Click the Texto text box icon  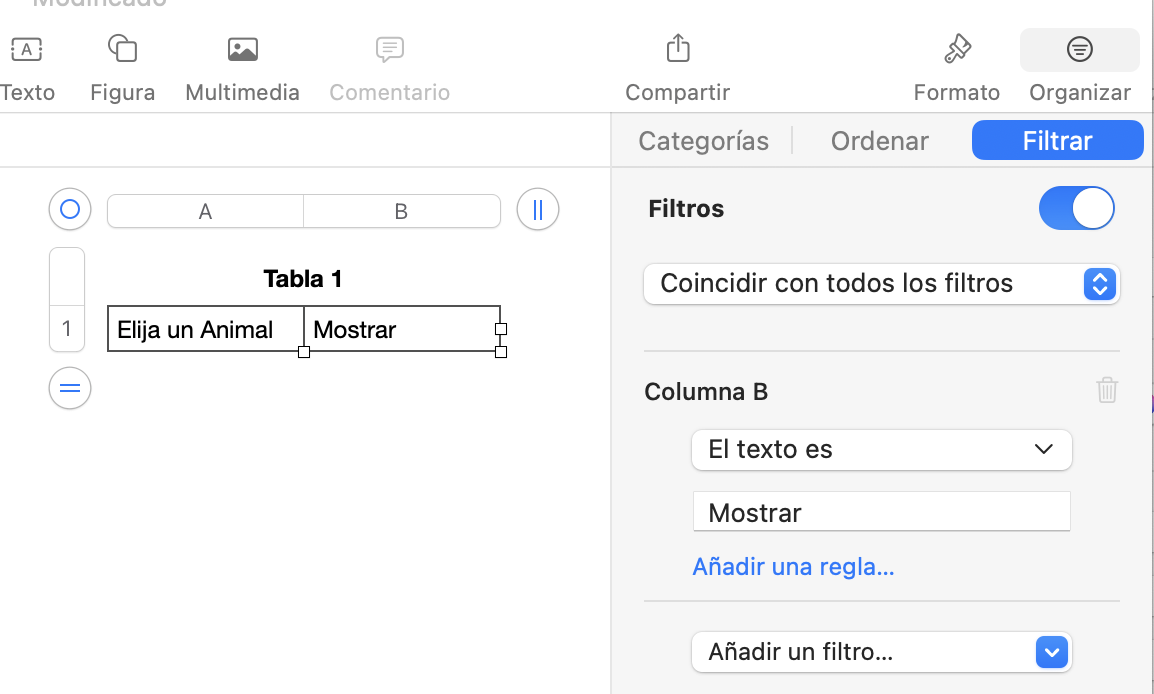[26, 49]
